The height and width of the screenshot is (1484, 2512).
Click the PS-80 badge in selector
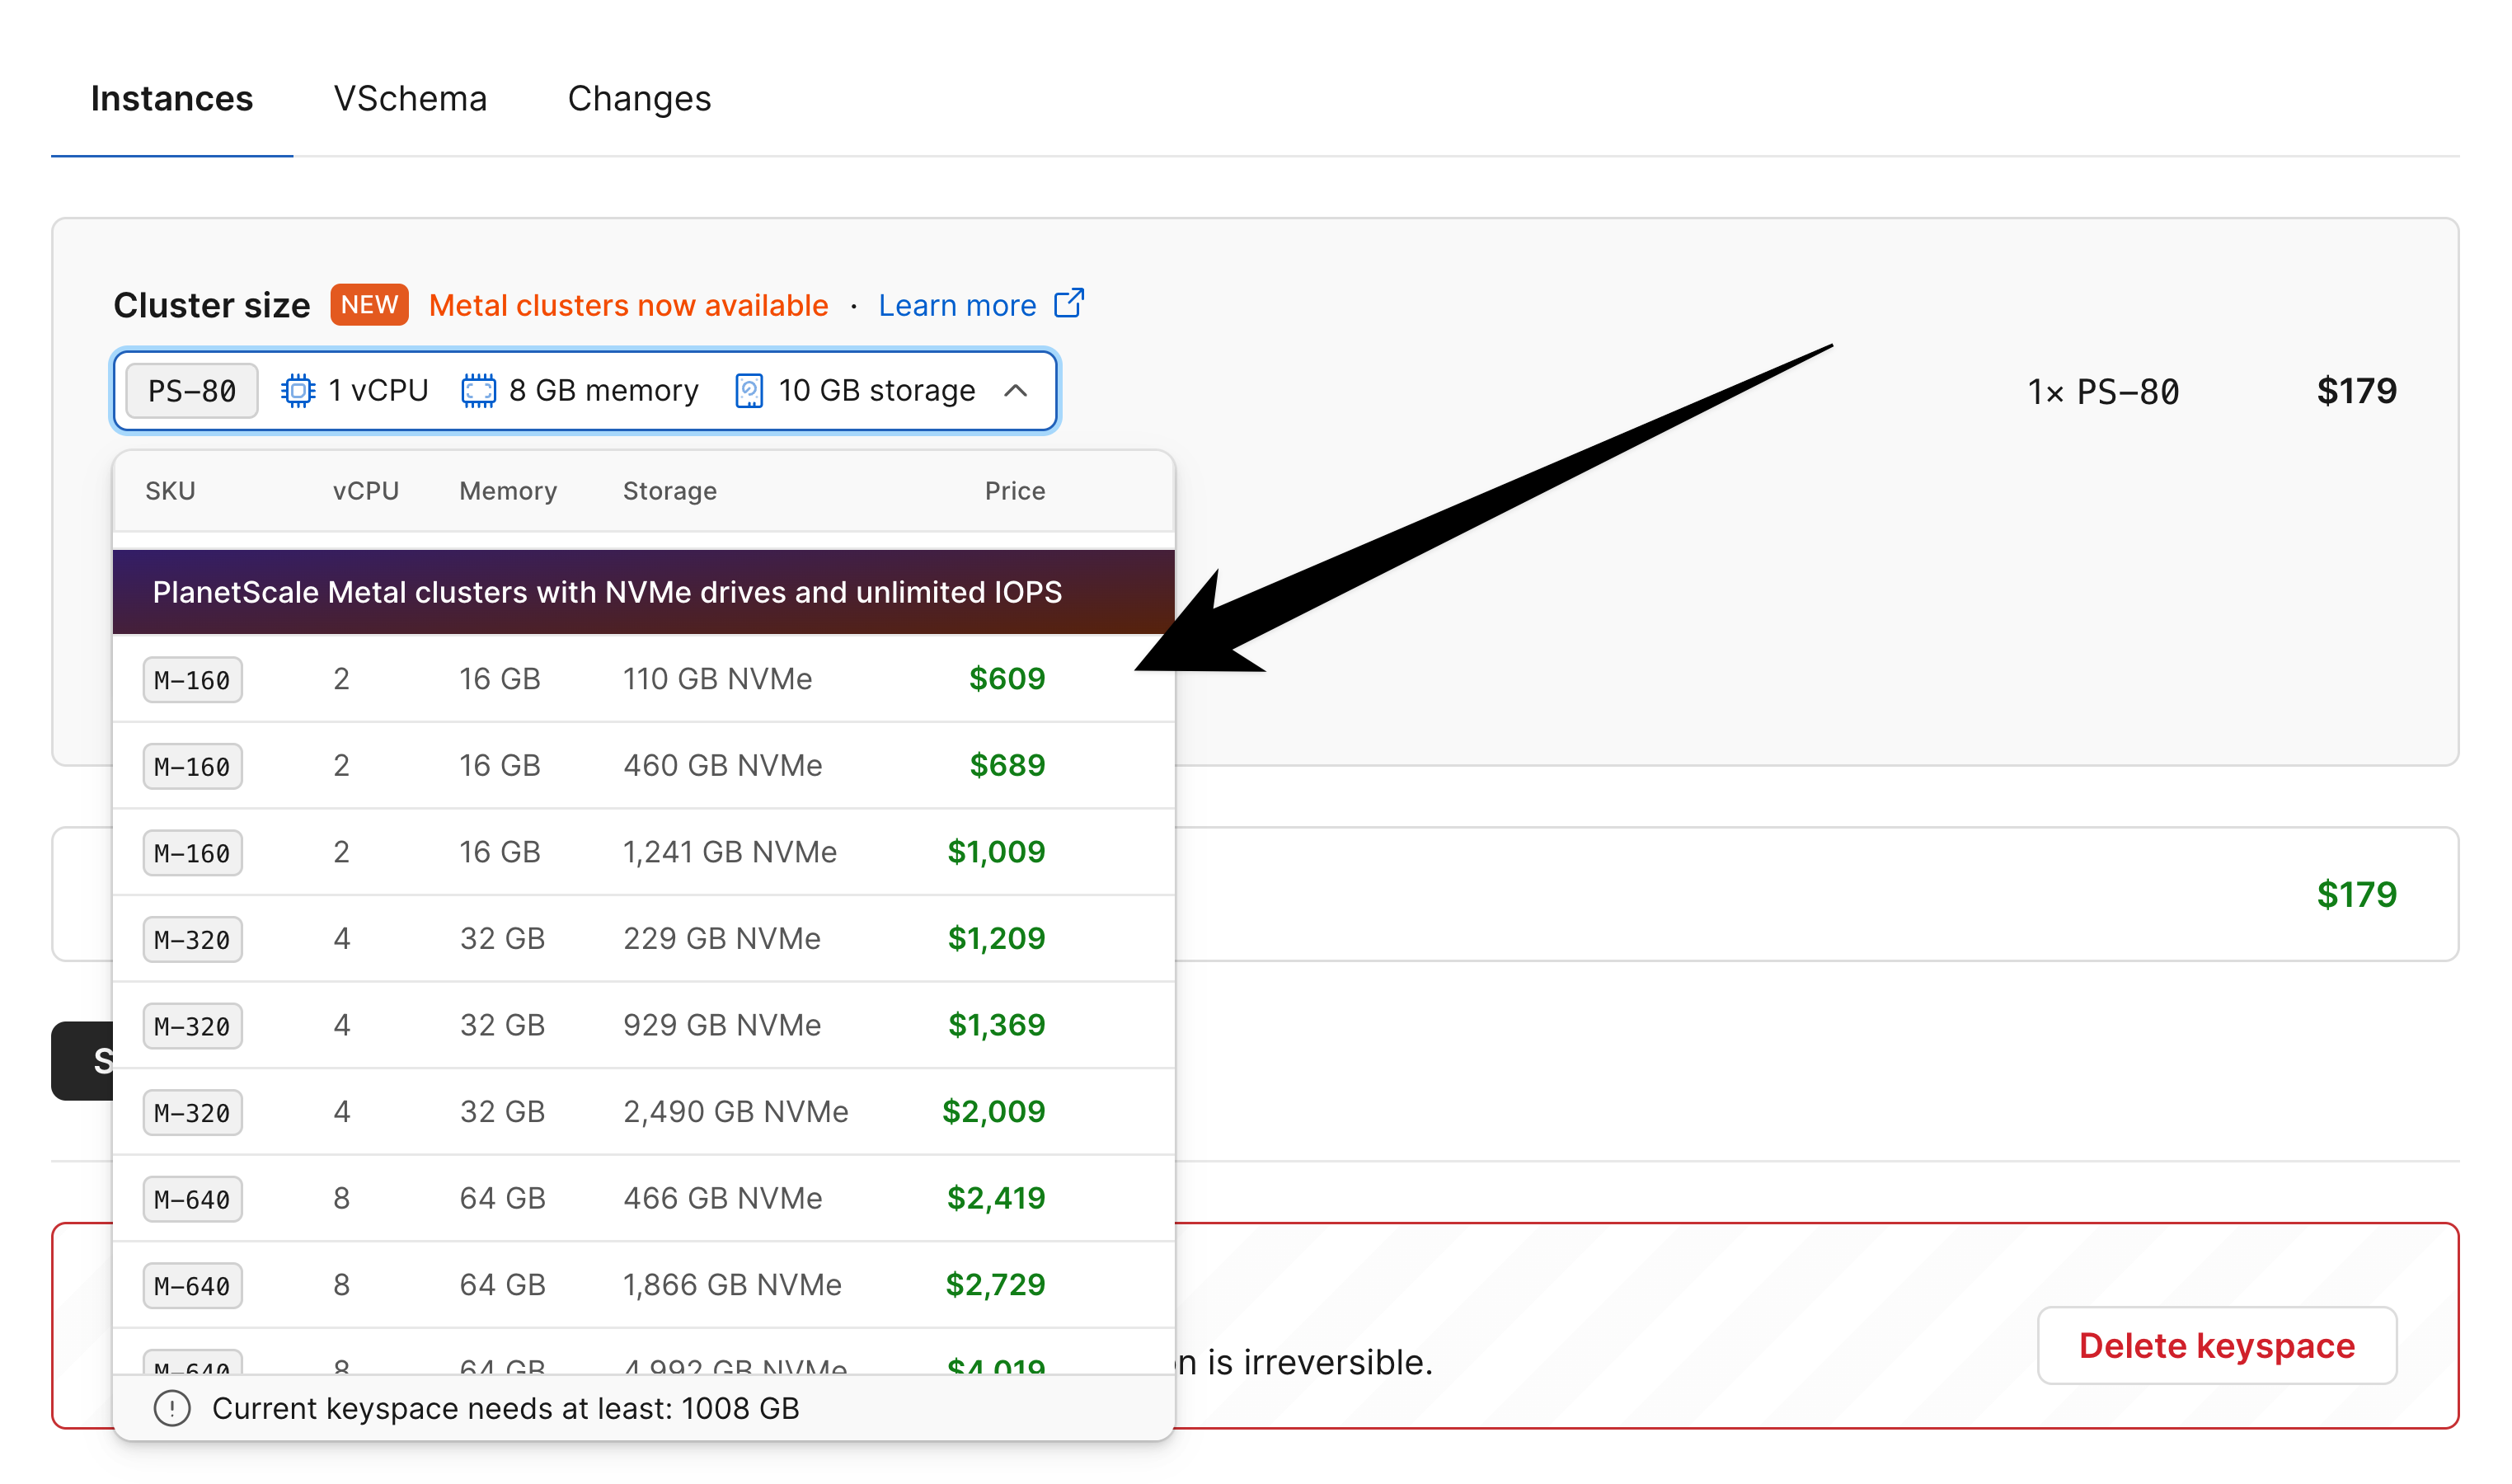[x=192, y=390]
